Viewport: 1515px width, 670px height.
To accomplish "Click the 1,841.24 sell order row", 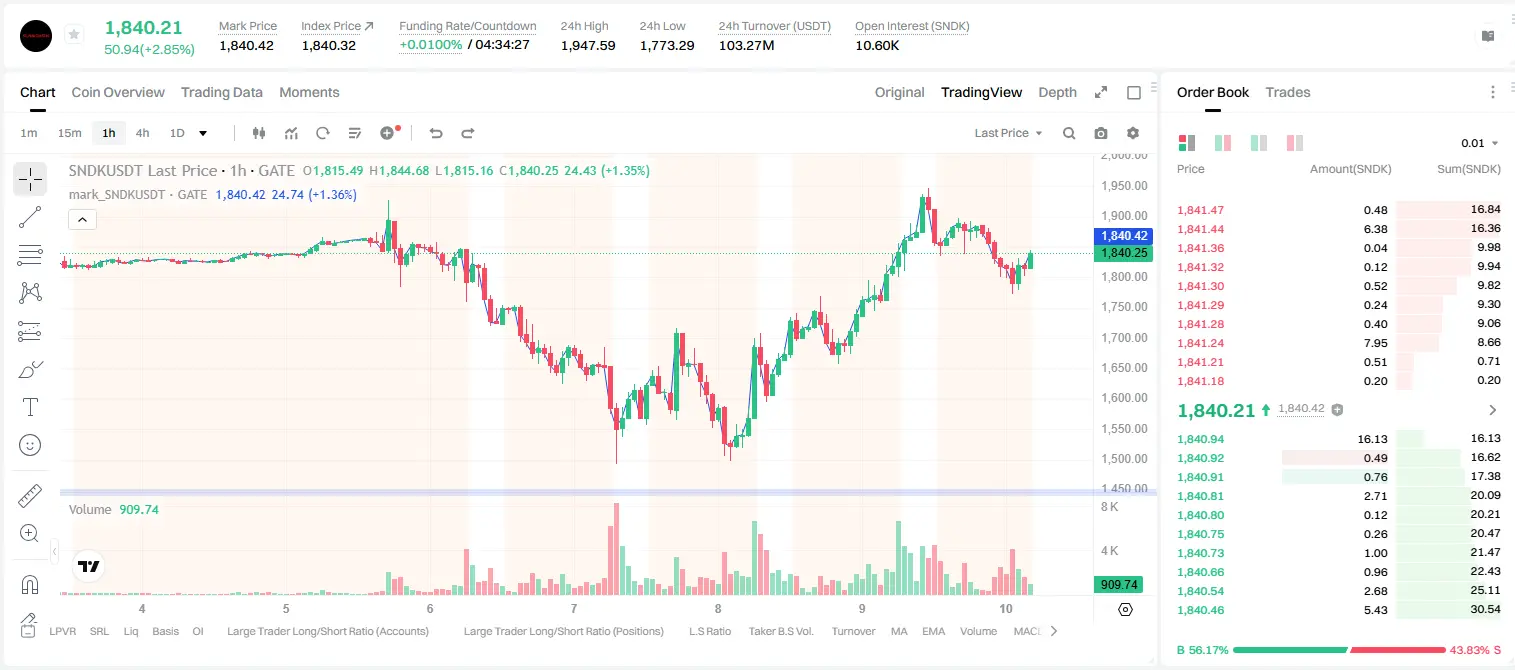I will [1338, 343].
